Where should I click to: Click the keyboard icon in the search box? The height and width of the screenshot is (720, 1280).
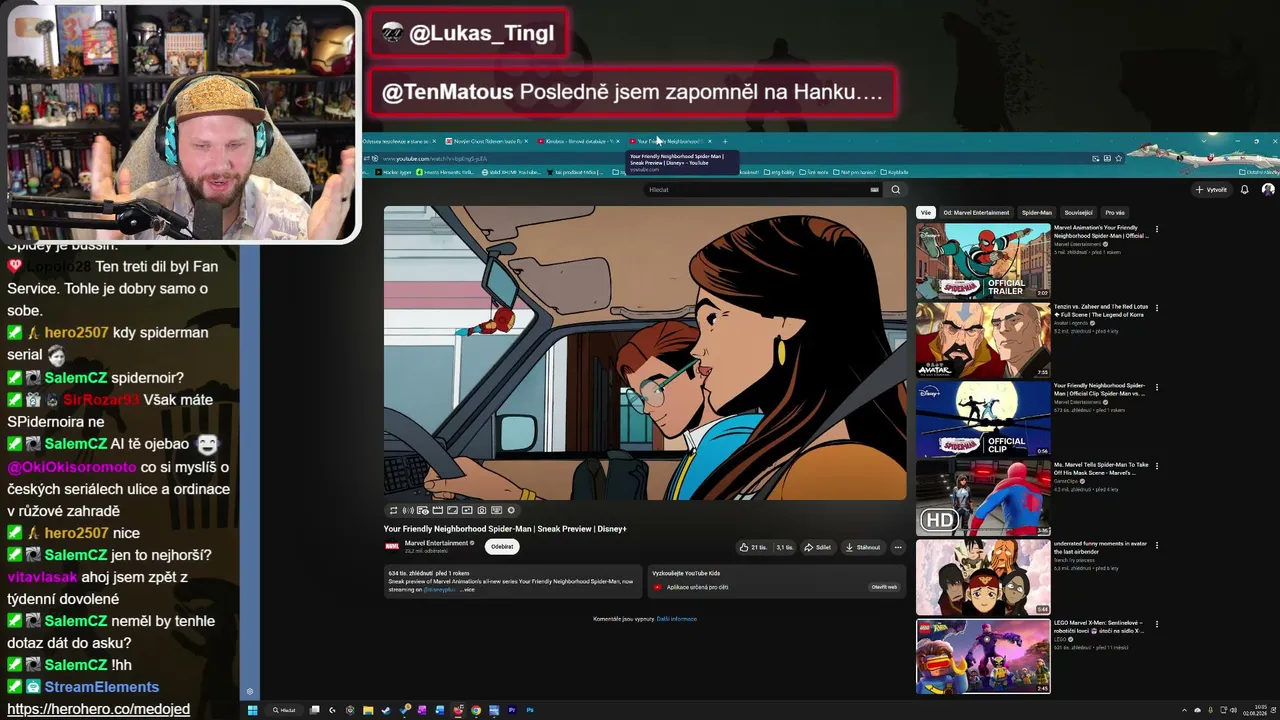coord(874,190)
